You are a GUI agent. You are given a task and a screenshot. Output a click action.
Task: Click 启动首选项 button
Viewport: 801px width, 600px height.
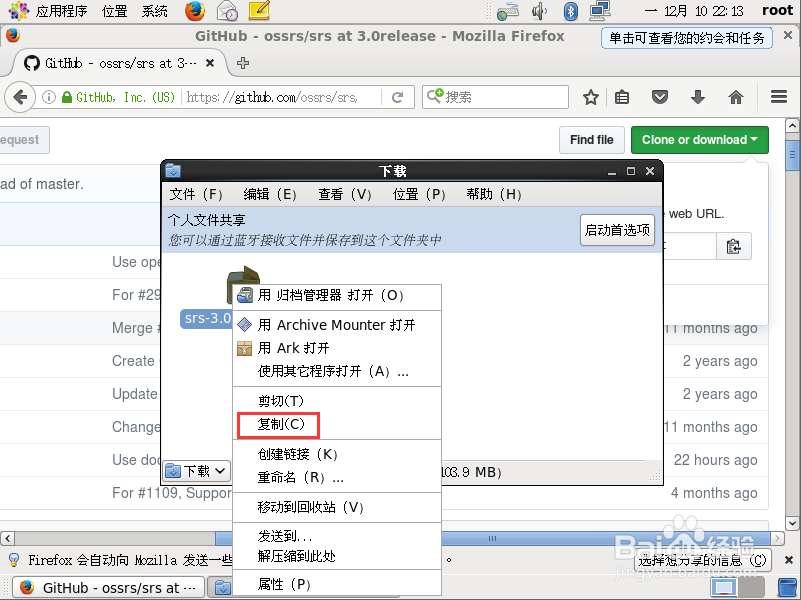pyautogui.click(x=617, y=230)
